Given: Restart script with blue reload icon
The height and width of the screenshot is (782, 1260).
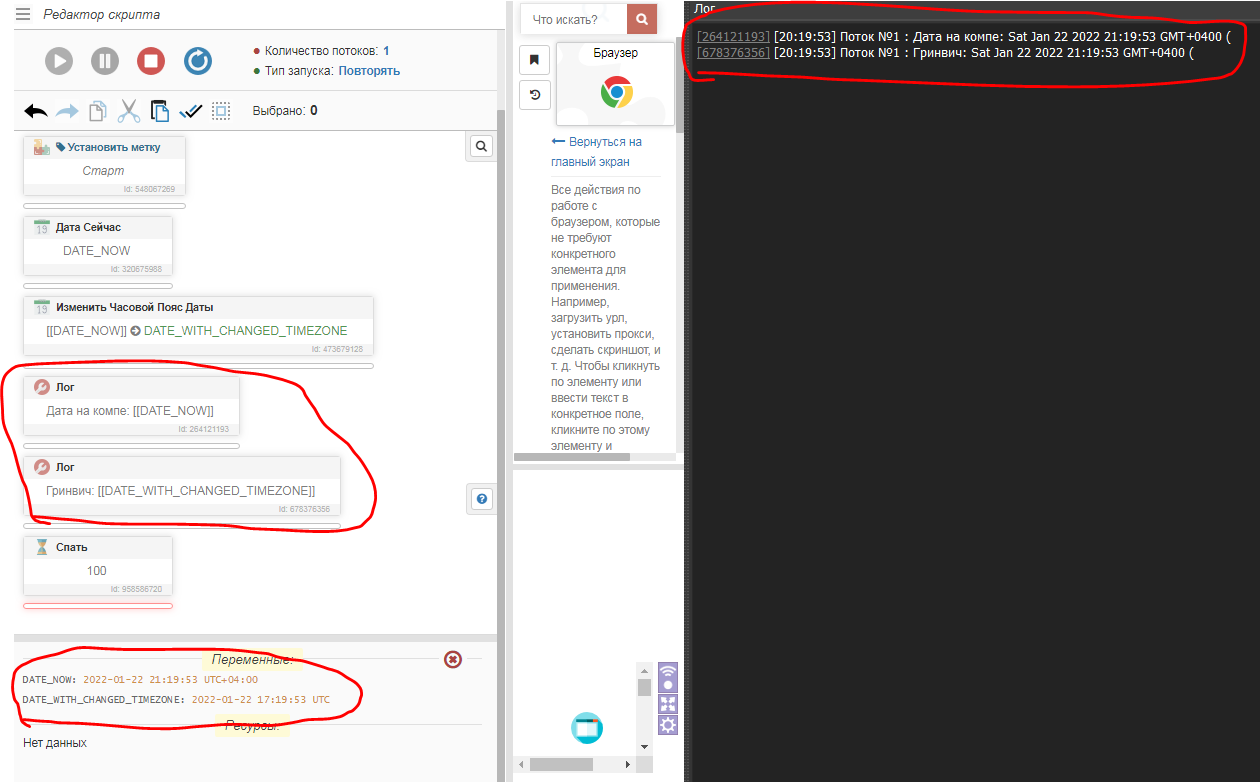Looking at the screenshot, I should coord(198,61).
